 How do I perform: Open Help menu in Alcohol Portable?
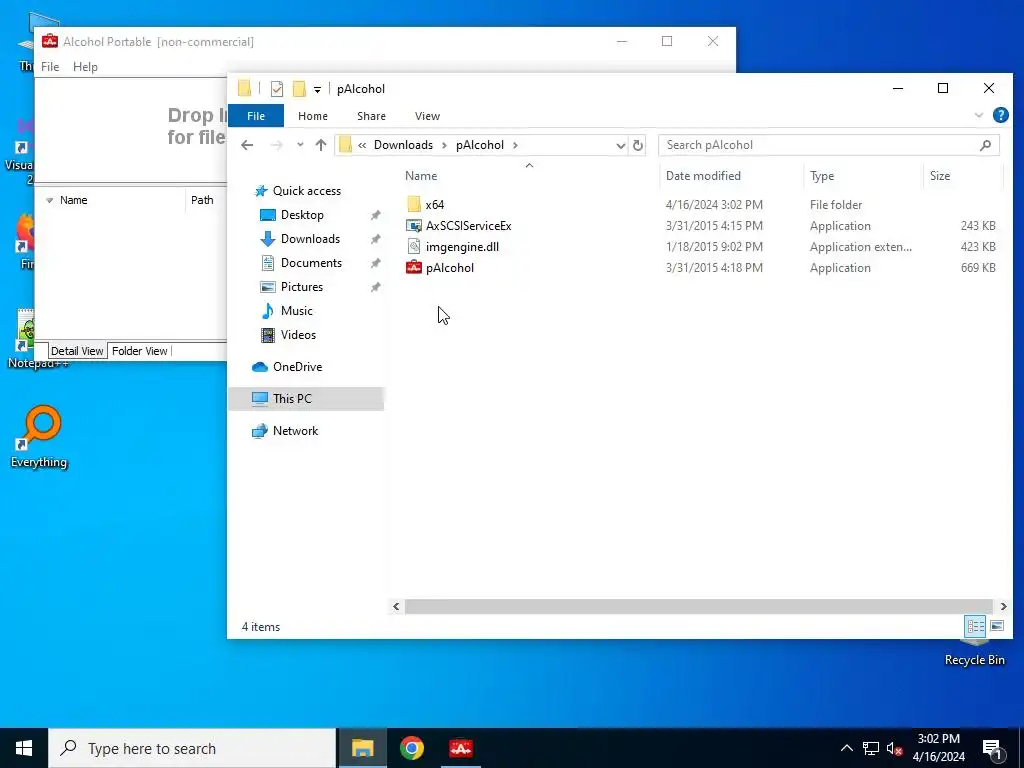[x=85, y=67]
